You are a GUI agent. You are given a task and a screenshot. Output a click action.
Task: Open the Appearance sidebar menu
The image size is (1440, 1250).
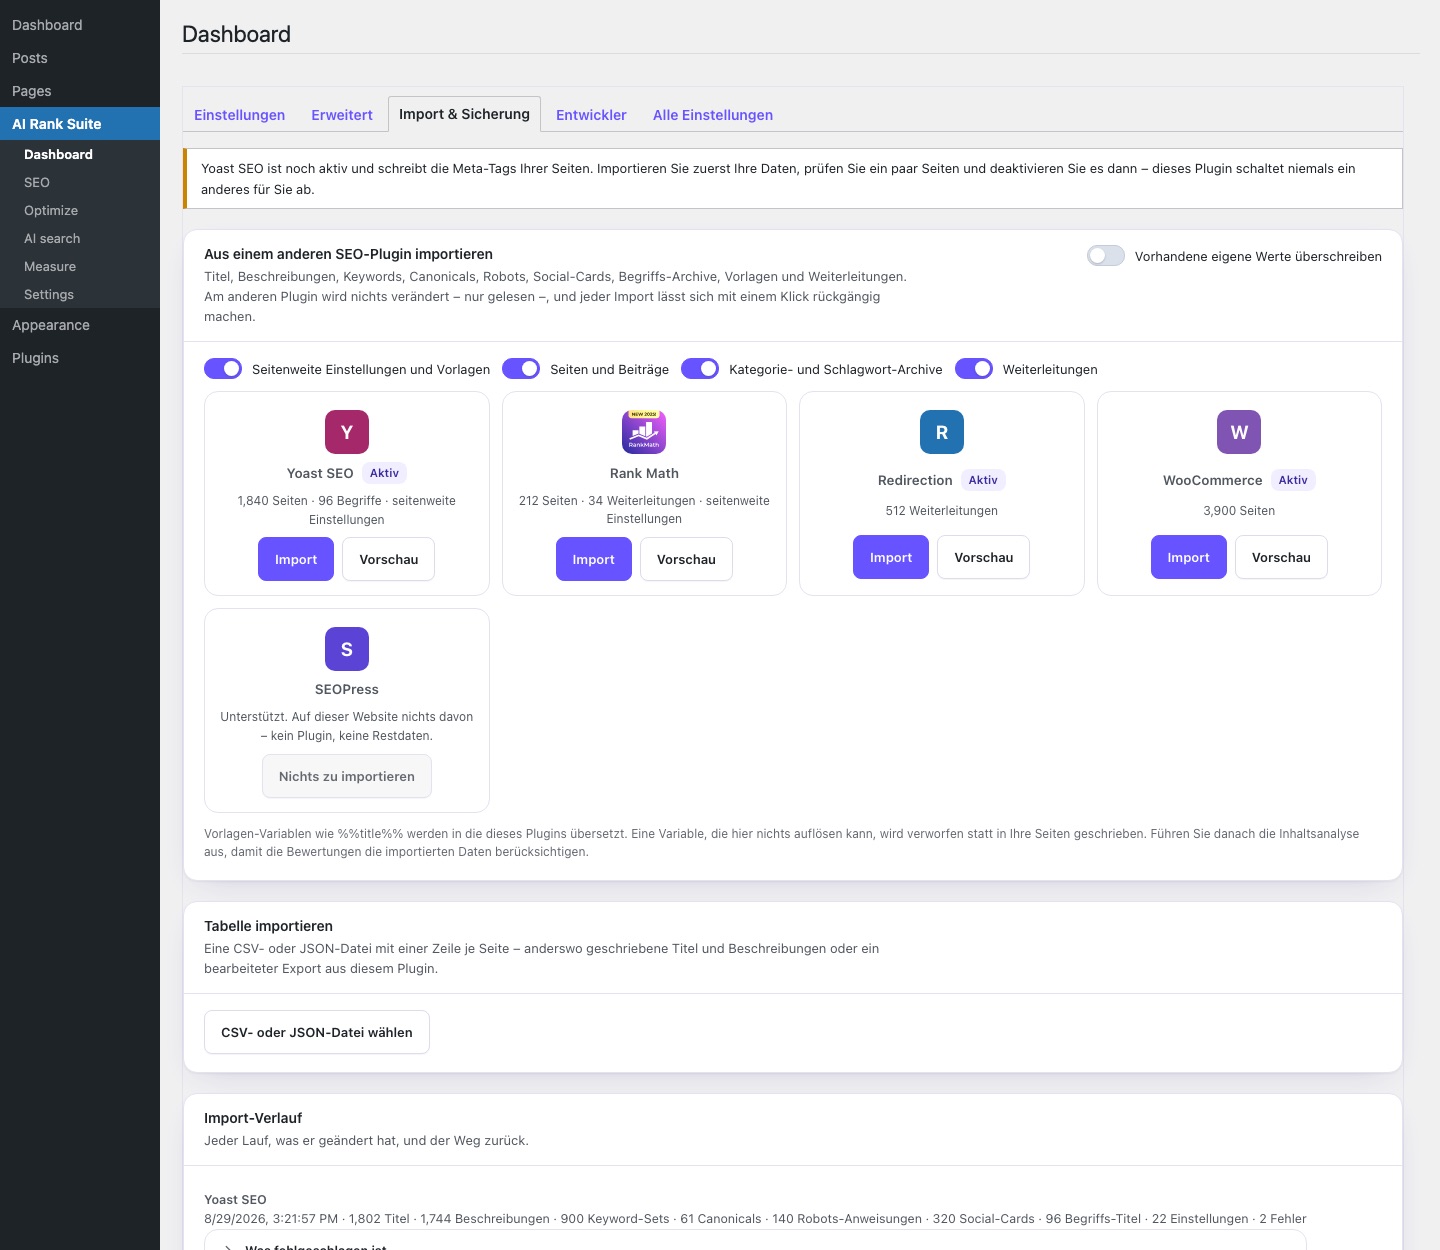point(80,325)
